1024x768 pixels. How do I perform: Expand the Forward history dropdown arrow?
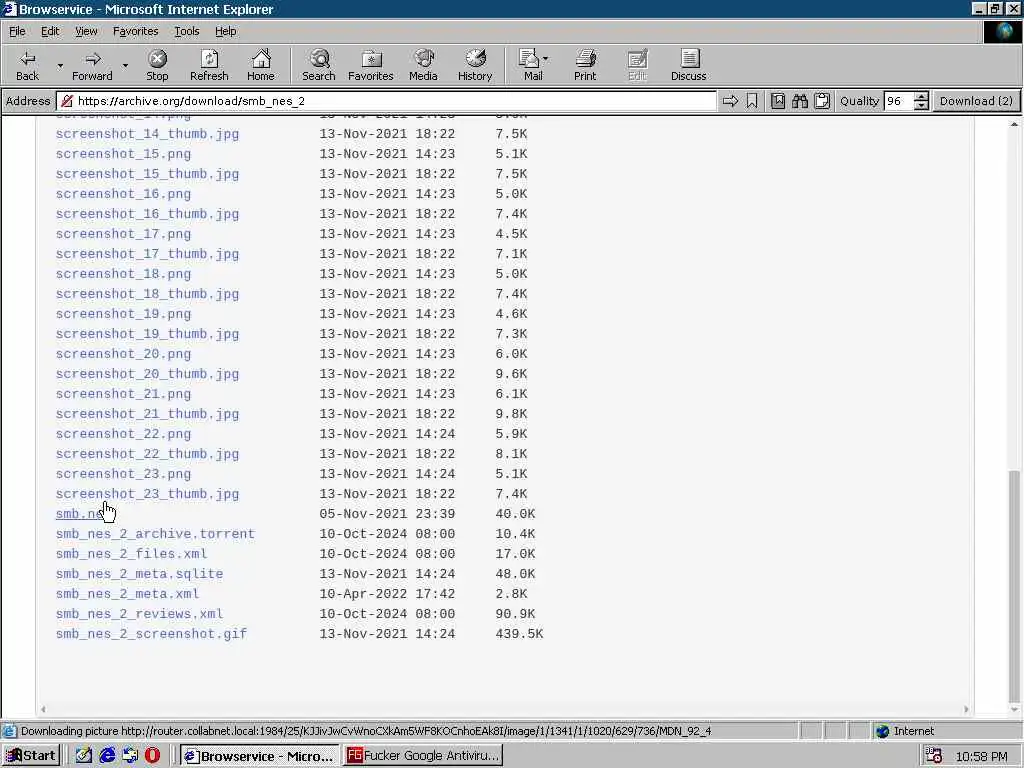pyautogui.click(x=125, y=65)
